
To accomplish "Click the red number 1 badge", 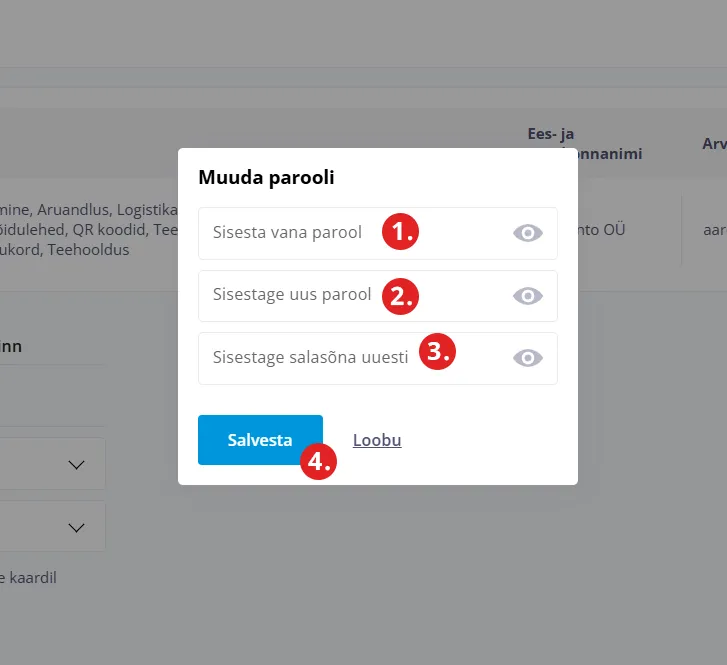I will (x=399, y=232).
